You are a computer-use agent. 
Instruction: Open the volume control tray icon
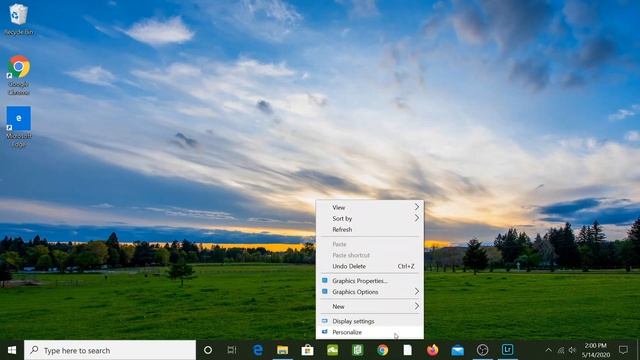coord(572,350)
